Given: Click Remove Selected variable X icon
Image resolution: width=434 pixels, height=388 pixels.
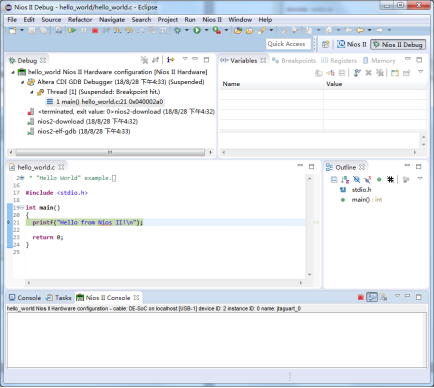Looking at the screenshot, I should pos(368,72).
